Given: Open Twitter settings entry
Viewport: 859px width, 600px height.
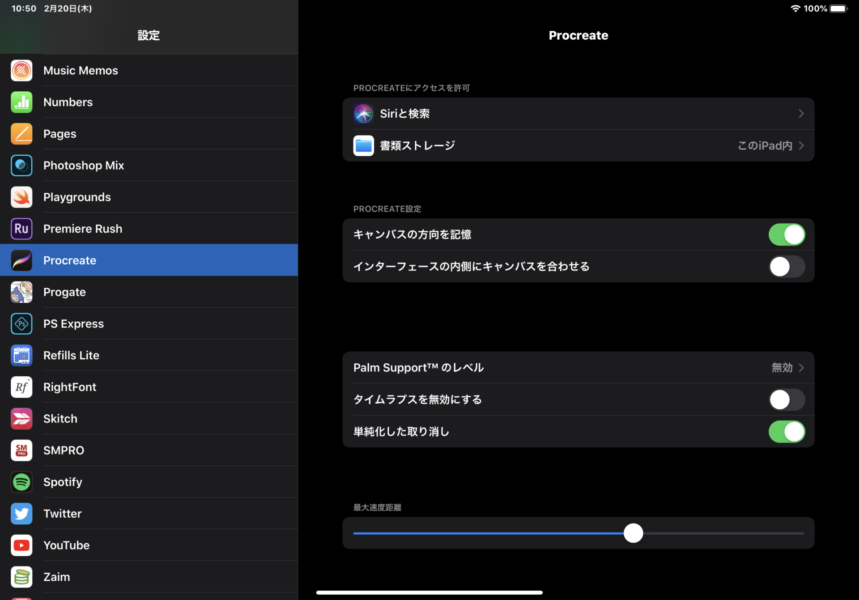Looking at the screenshot, I should (149, 514).
